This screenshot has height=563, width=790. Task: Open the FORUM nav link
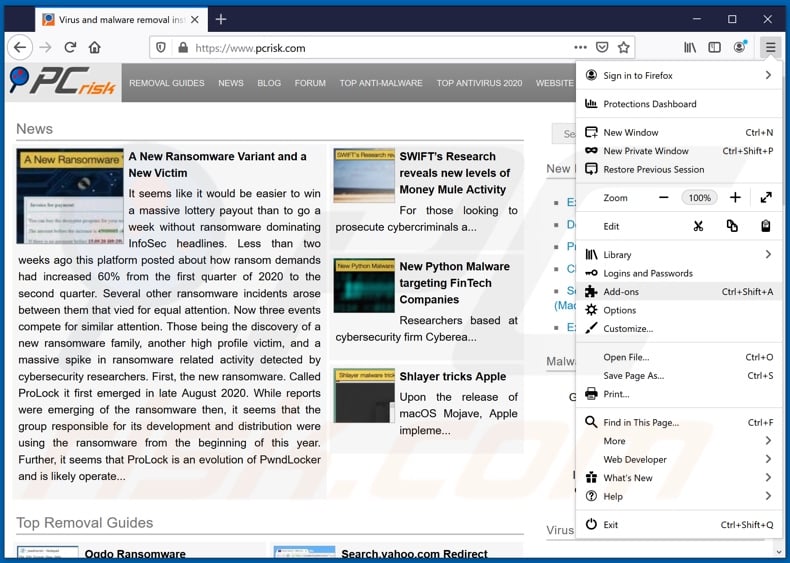tap(310, 83)
